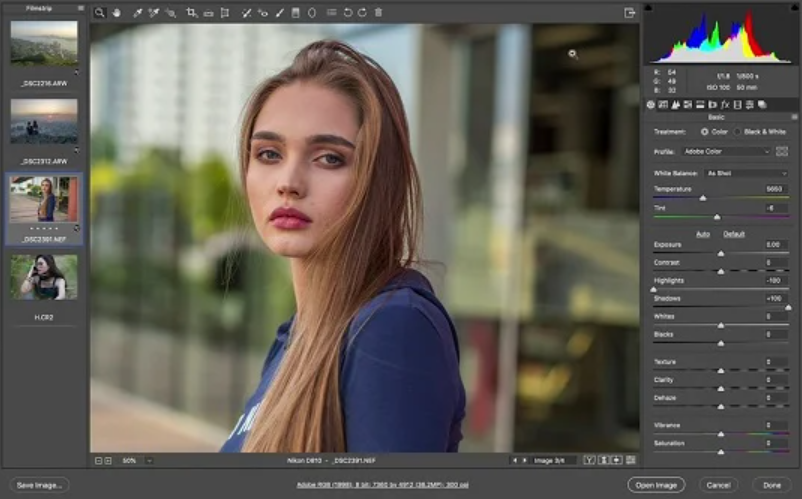
Task: Select the _DSC2216.ARW filmstrip thumbnail
Action: [x=44, y=43]
